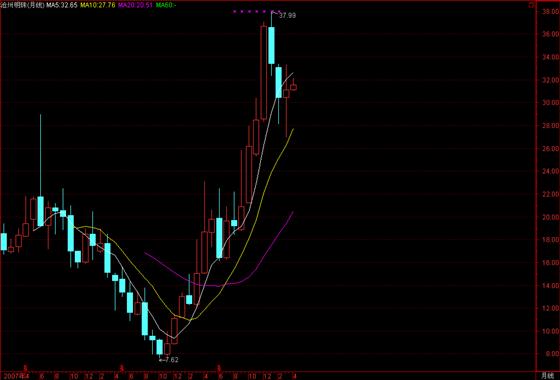Select the tallest red candlestick near the peak
The image size is (560, 380).
tap(264, 72)
